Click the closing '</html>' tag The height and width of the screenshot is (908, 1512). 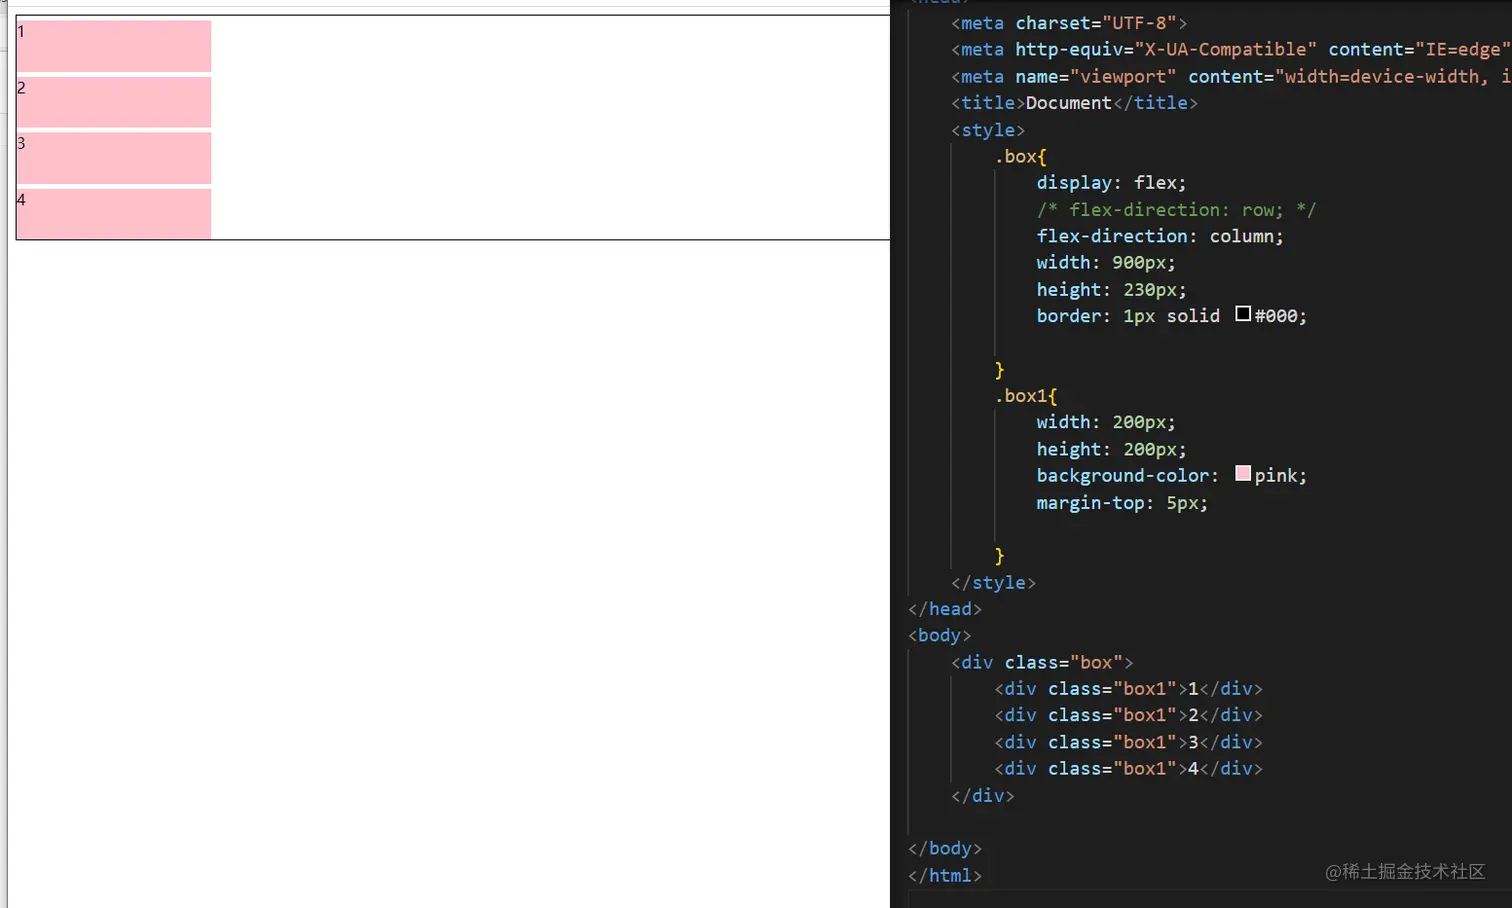coord(945,876)
